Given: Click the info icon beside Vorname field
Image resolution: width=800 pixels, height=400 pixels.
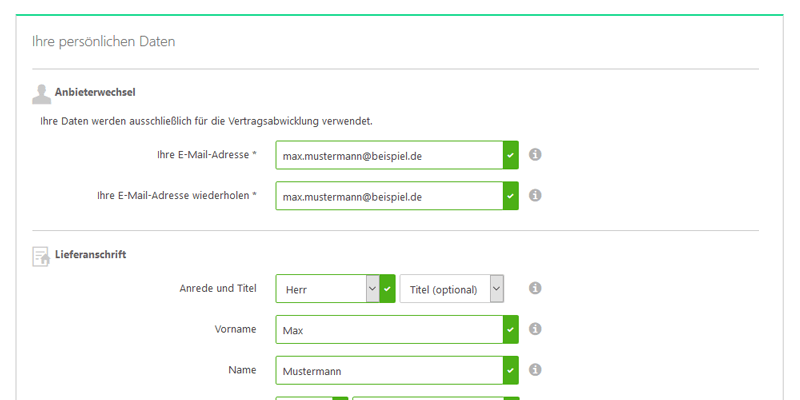Looking at the screenshot, I should pyautogui.click(x=535, y=329).
